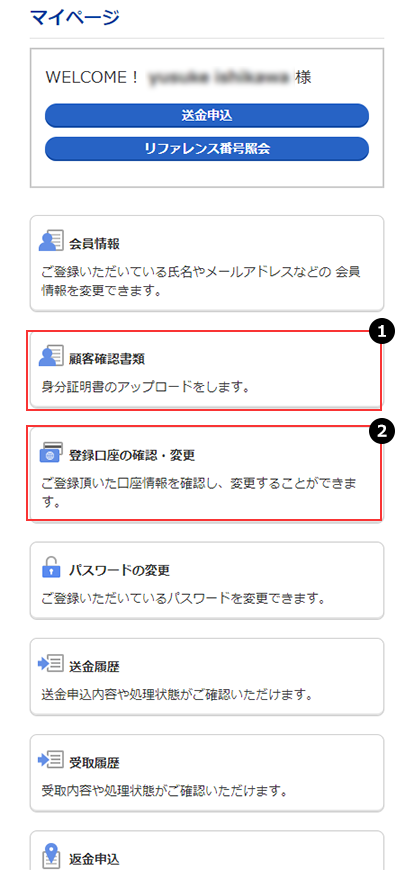The width and height of the screenshot is (414, 870).
Task: Click the マイページ page heading
Action: pyautogui.click(x=74, y=17)
